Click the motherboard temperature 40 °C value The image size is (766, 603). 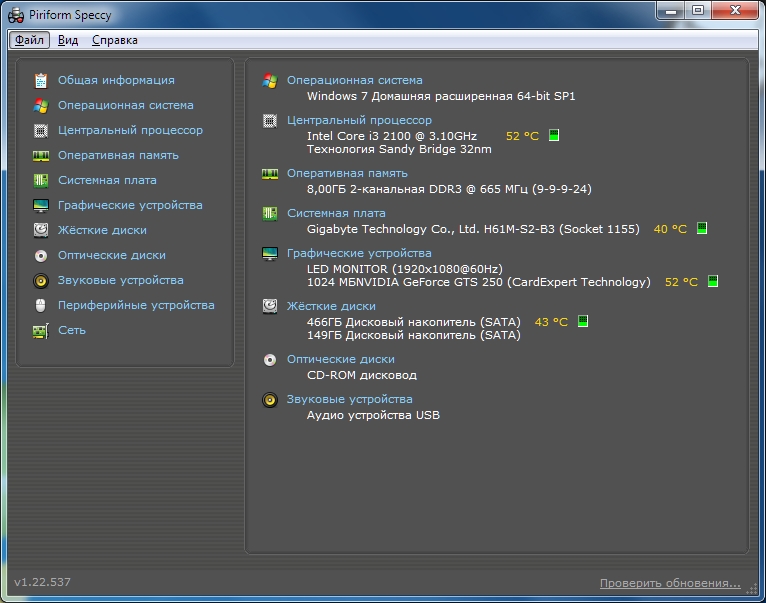[670, 229]
